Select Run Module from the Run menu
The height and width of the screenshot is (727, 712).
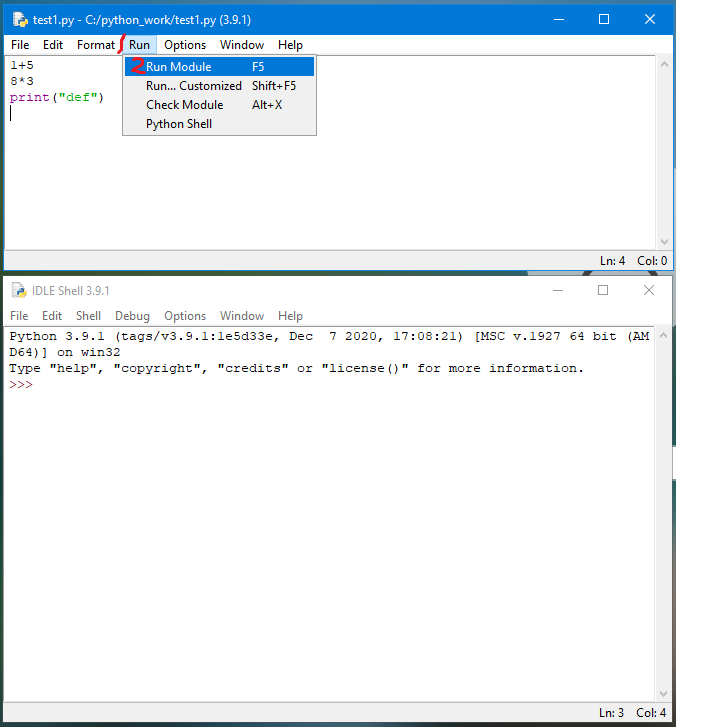179,67
